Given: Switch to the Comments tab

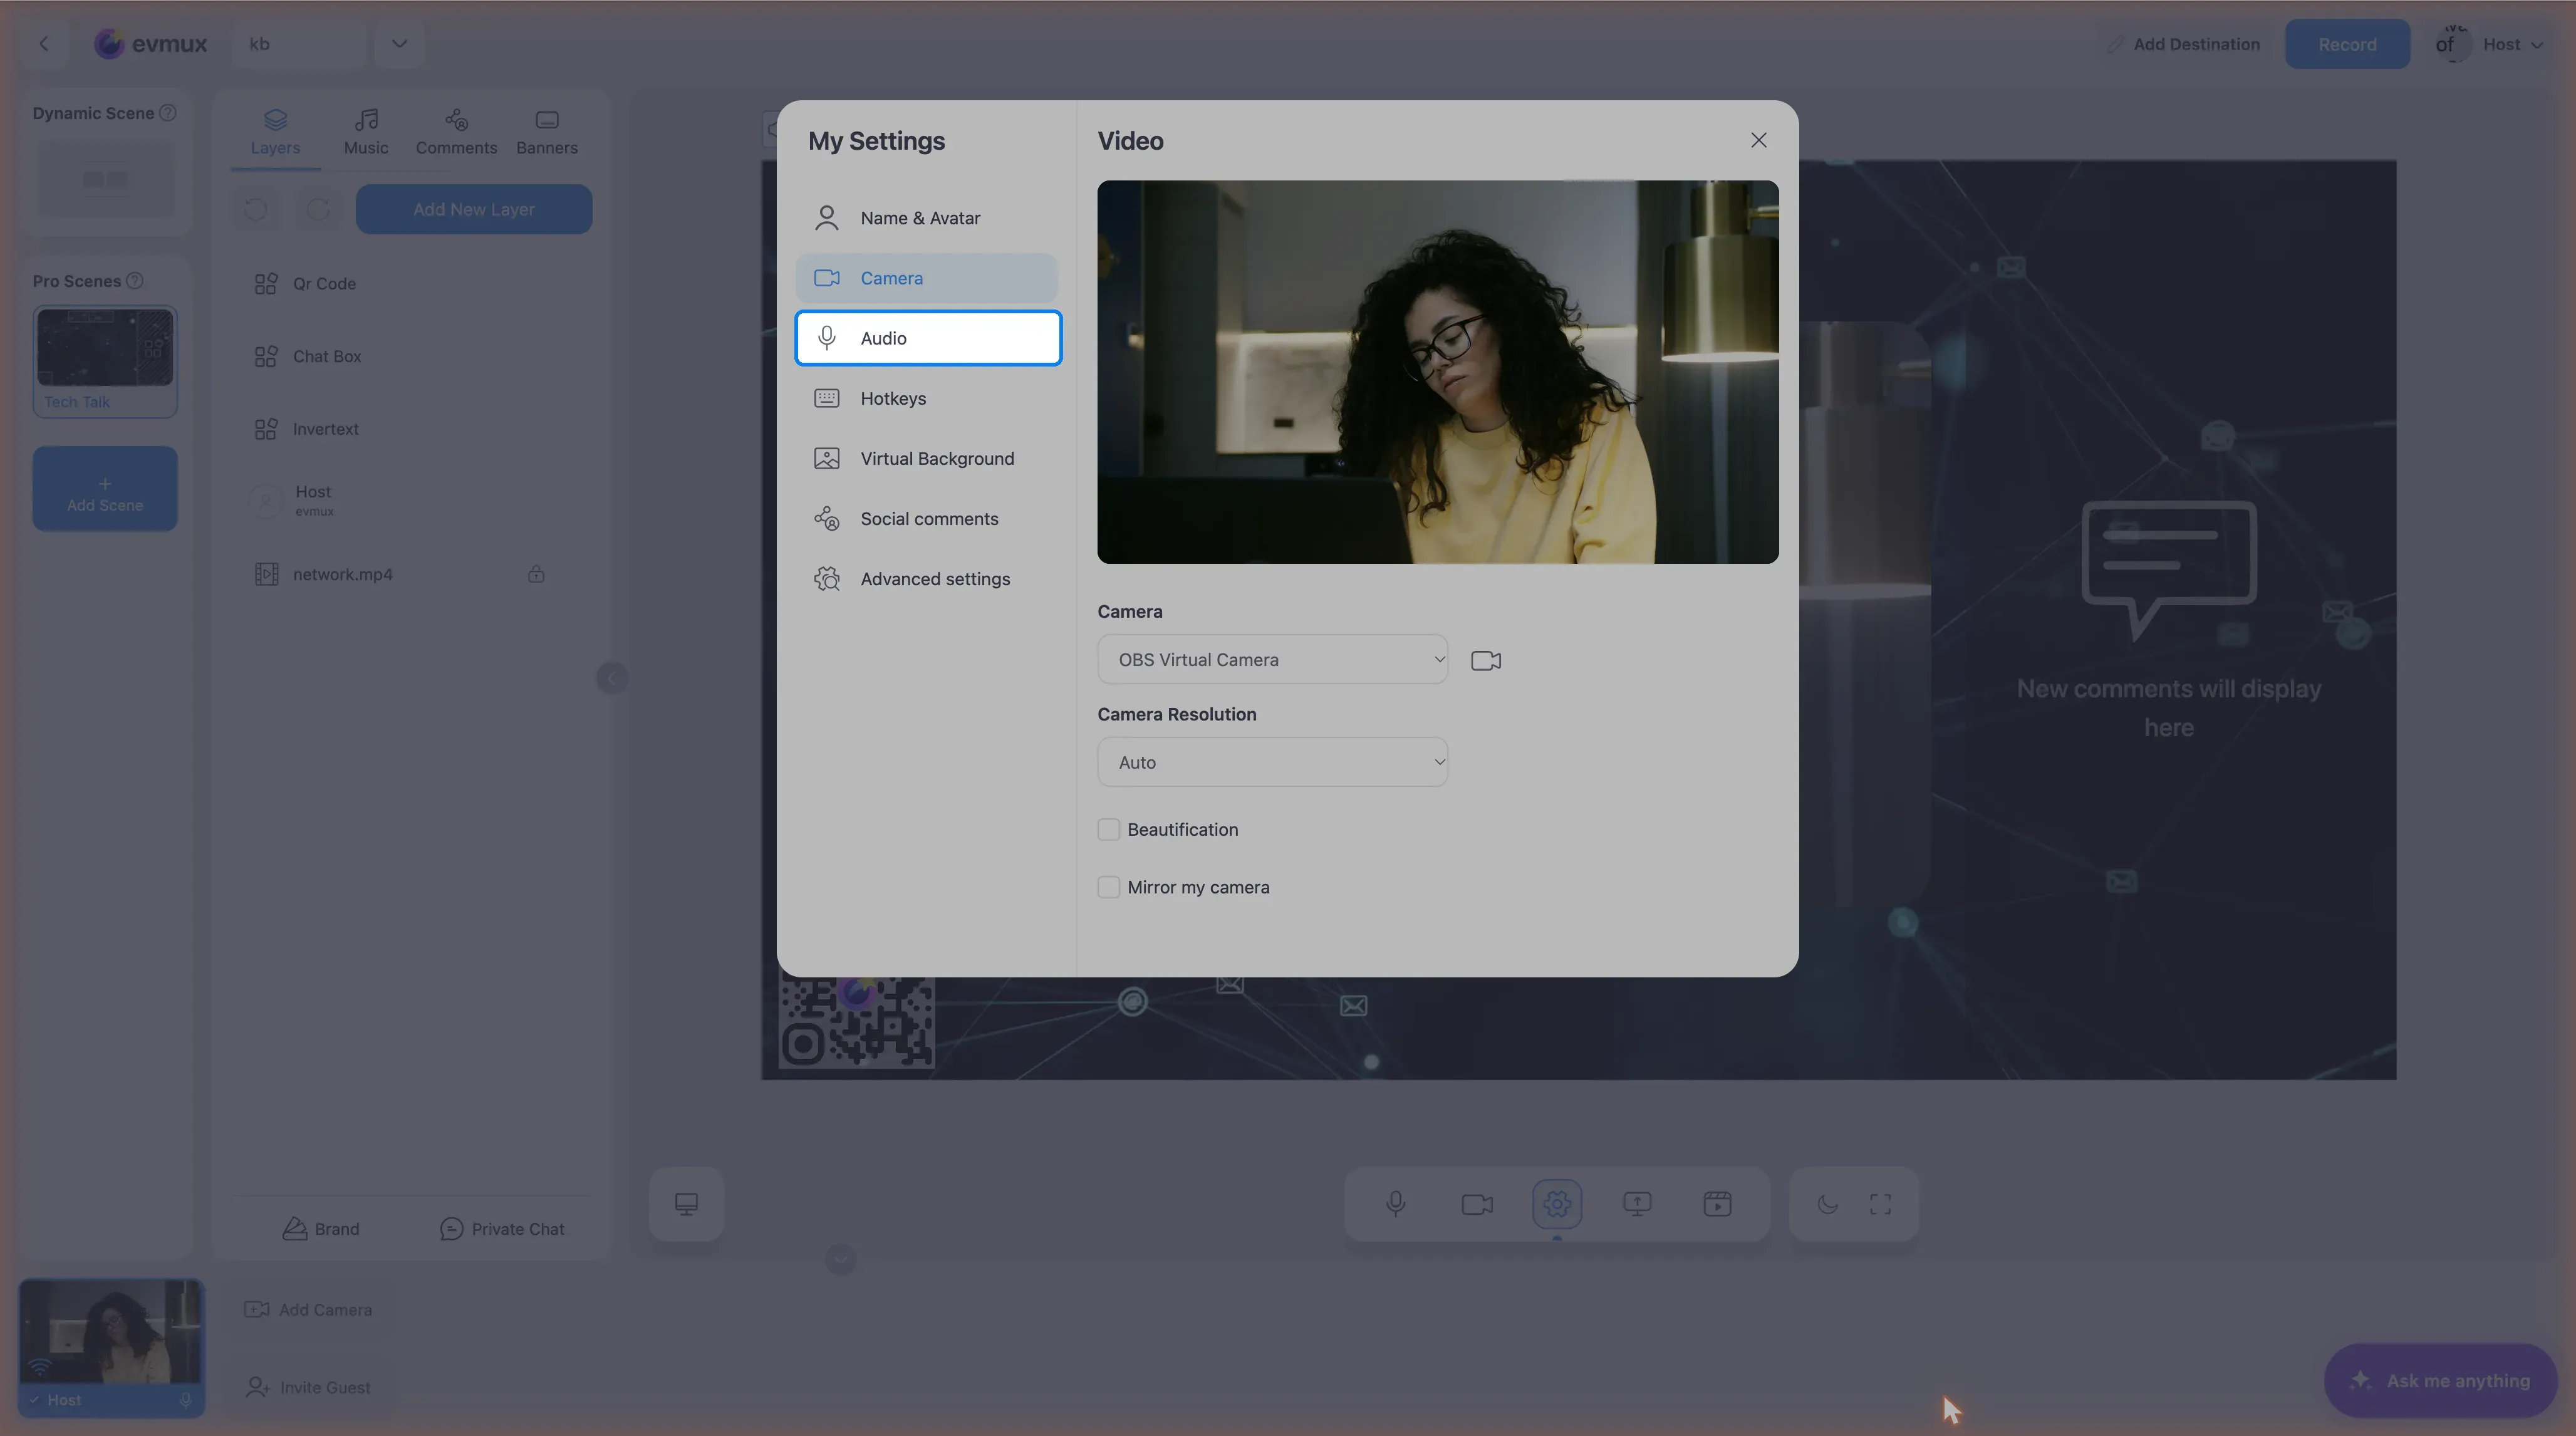Looking at the screenshot, I should tap(456, 132).
